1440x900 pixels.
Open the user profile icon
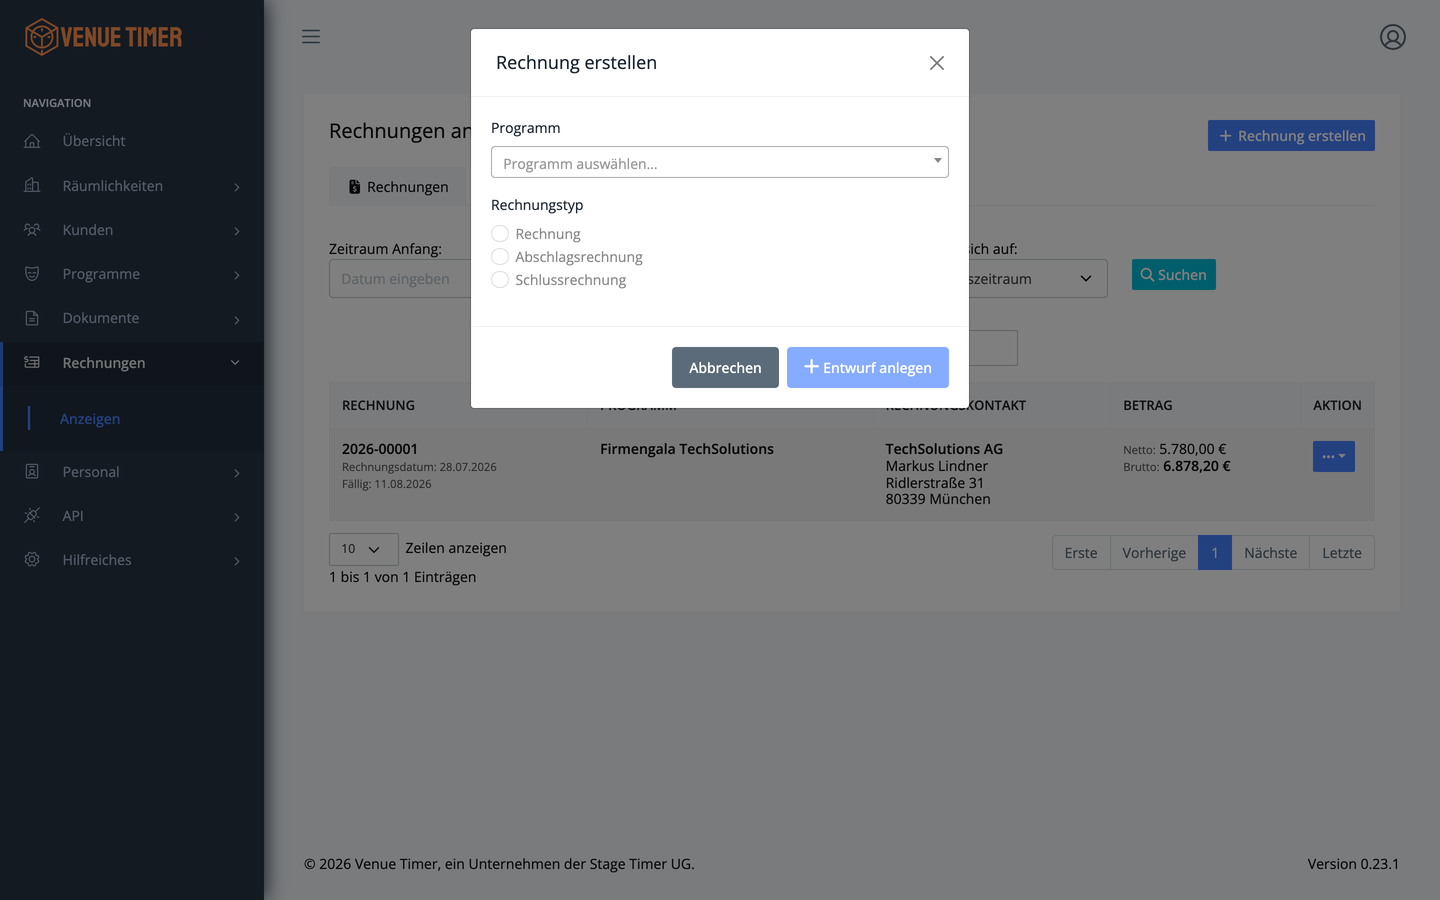[x=1393, y=37]
